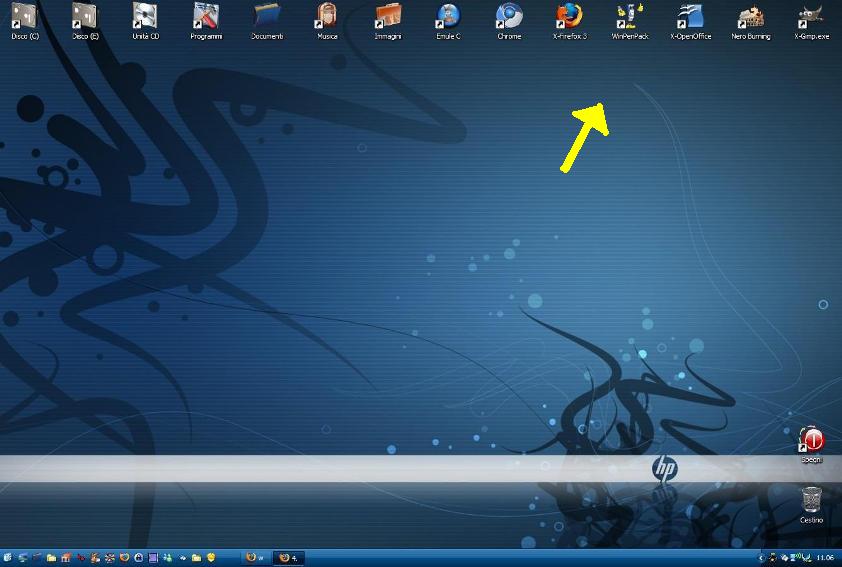The image size is (842, 567).
Task: Launch the Chrome desktop shortcut
Action: pyautogui.click(x=509, y=17)
